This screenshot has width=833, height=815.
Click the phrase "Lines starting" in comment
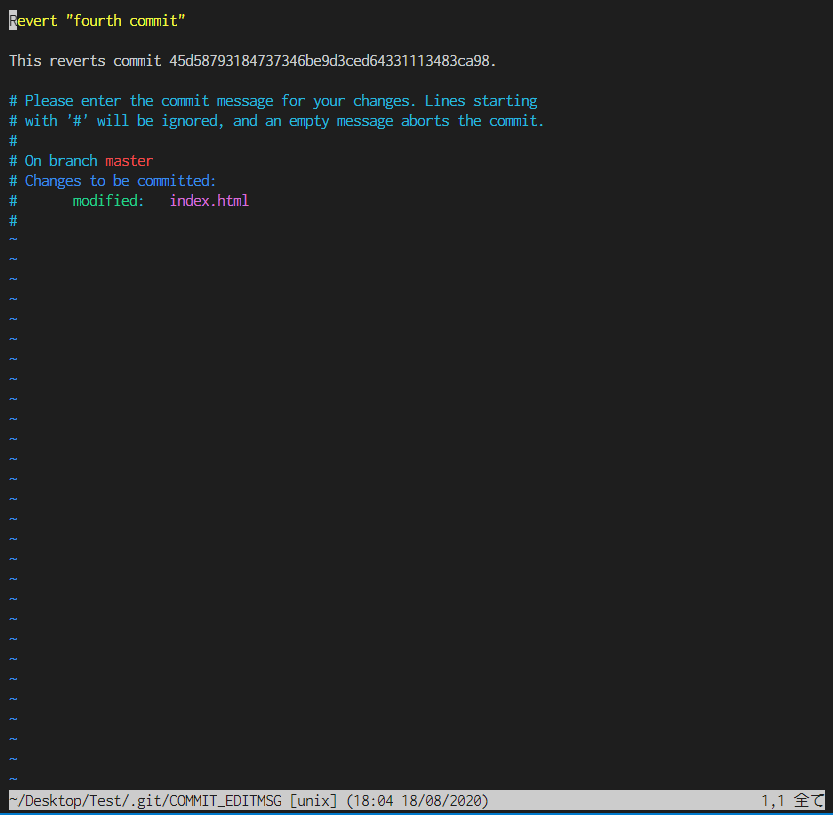481,101
